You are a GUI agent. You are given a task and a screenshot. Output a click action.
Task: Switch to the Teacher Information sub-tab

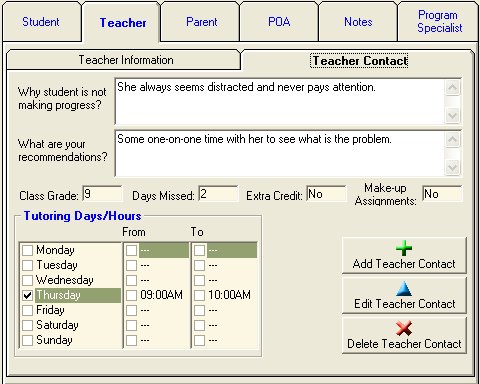[125, 60]
